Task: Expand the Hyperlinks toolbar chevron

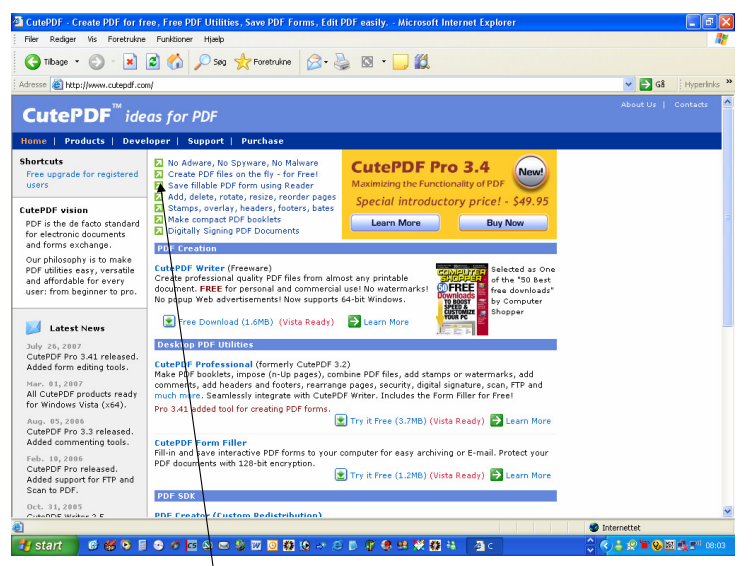Action: (729, 82)
